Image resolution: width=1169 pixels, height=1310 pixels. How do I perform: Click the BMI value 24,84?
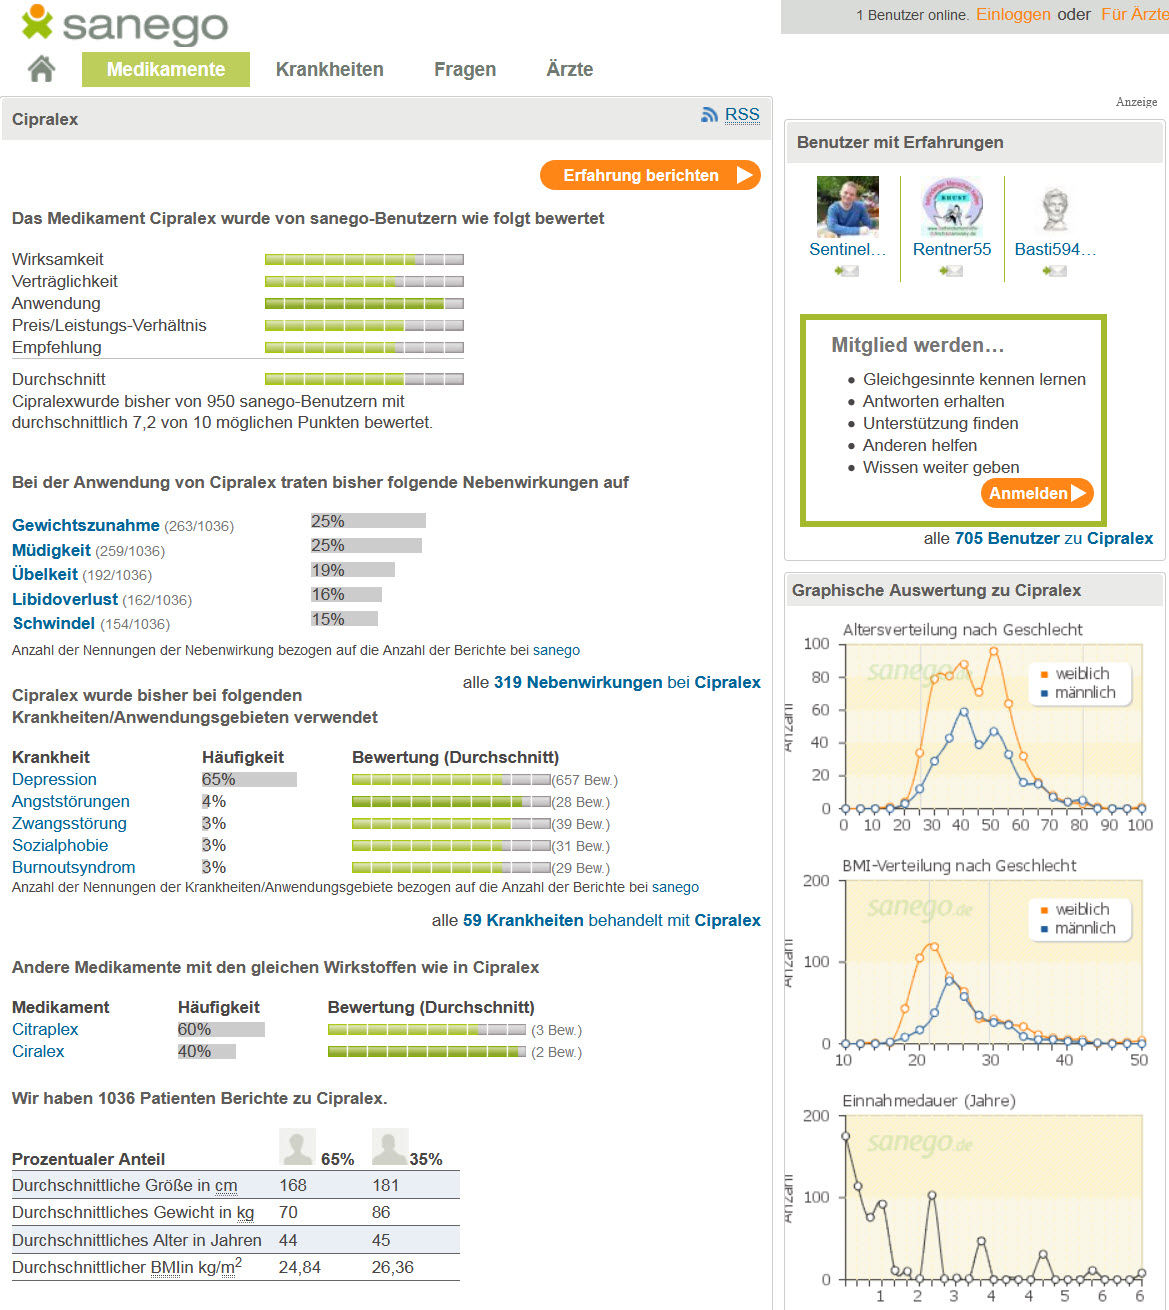pos(300,1267)
